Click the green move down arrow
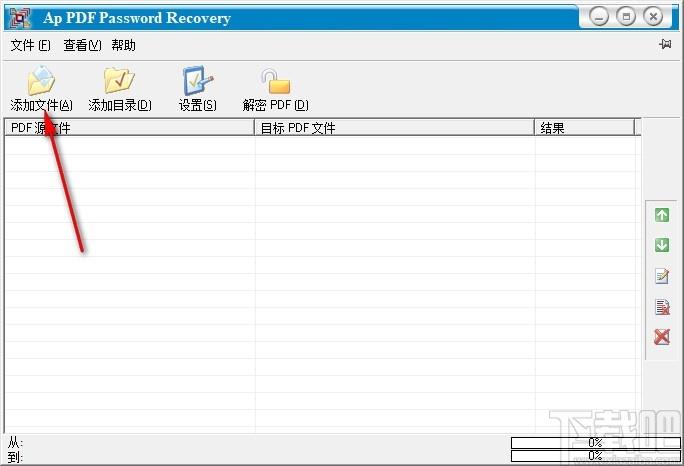684x466 pixels. pyautogui.click(x=662, y=245)
